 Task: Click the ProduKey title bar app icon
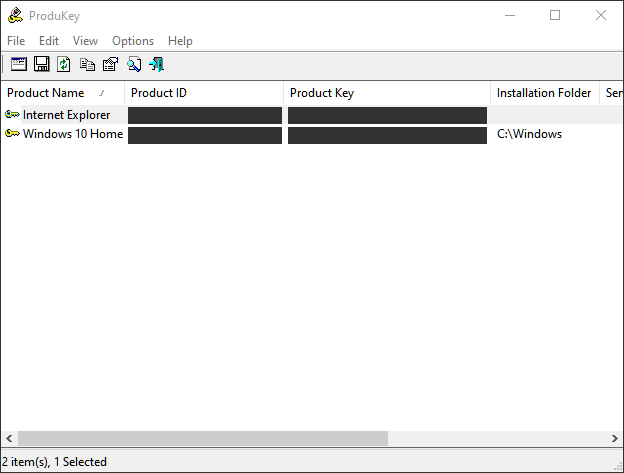click(15, 16)
